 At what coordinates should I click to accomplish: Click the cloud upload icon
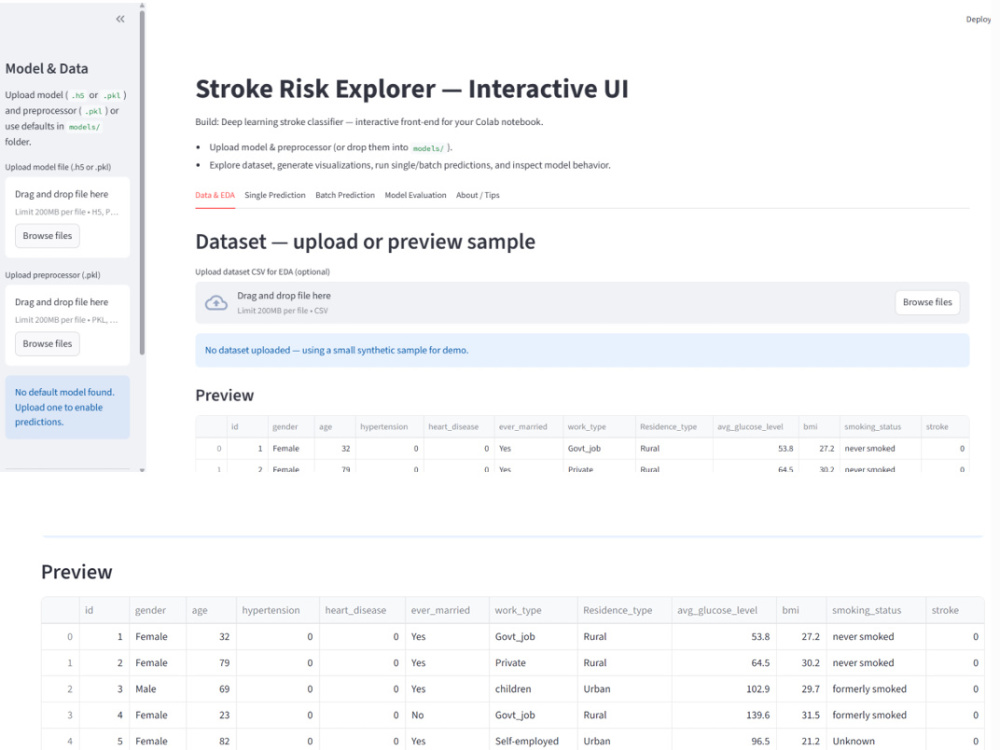click(x=216, y=302)
